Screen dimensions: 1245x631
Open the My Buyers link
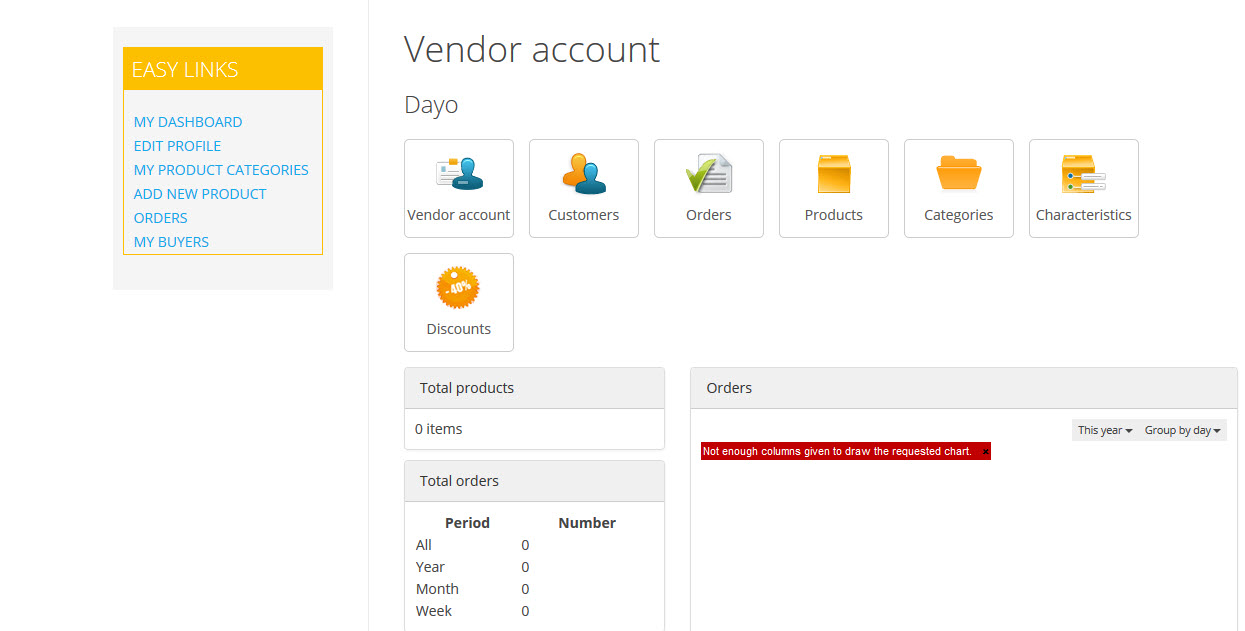172,242
